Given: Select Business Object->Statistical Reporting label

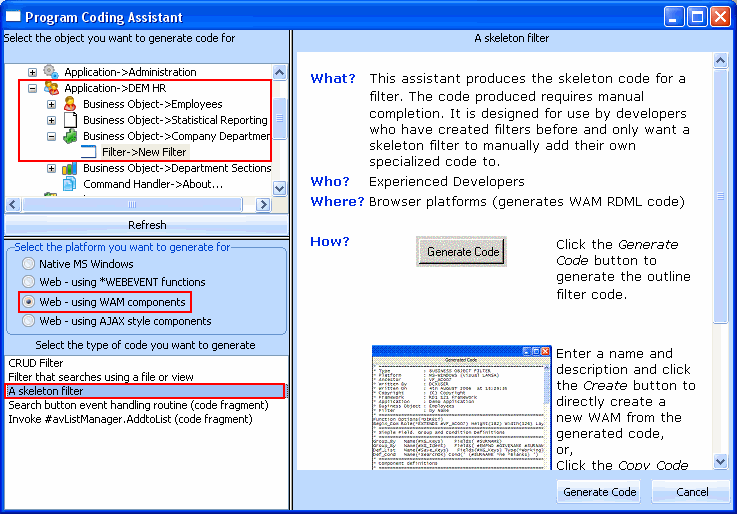Looking at the screenshot, I should point(175,120).
